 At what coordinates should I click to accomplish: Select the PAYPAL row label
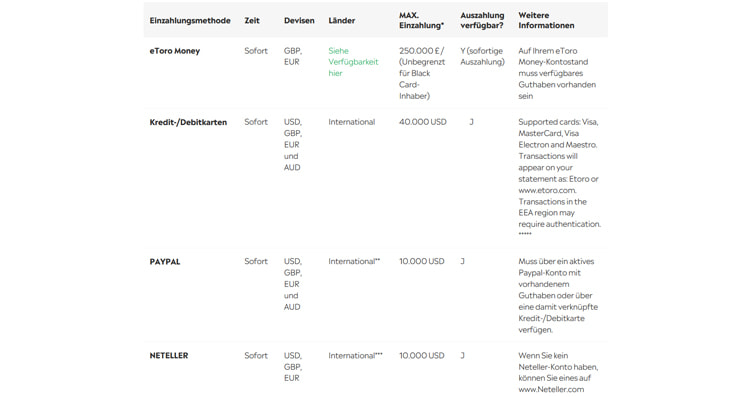coord(165,261)
